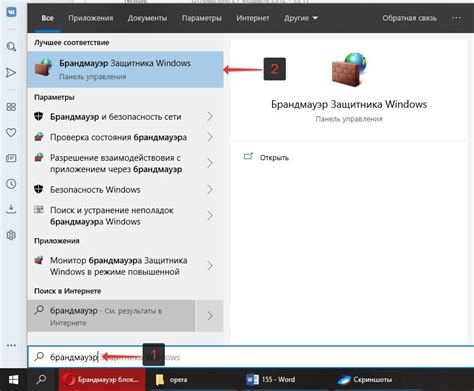Expand arrow for Разрешение взаимодействия result
The height and width of the screenshot is (391, 474).
(210, 163)
